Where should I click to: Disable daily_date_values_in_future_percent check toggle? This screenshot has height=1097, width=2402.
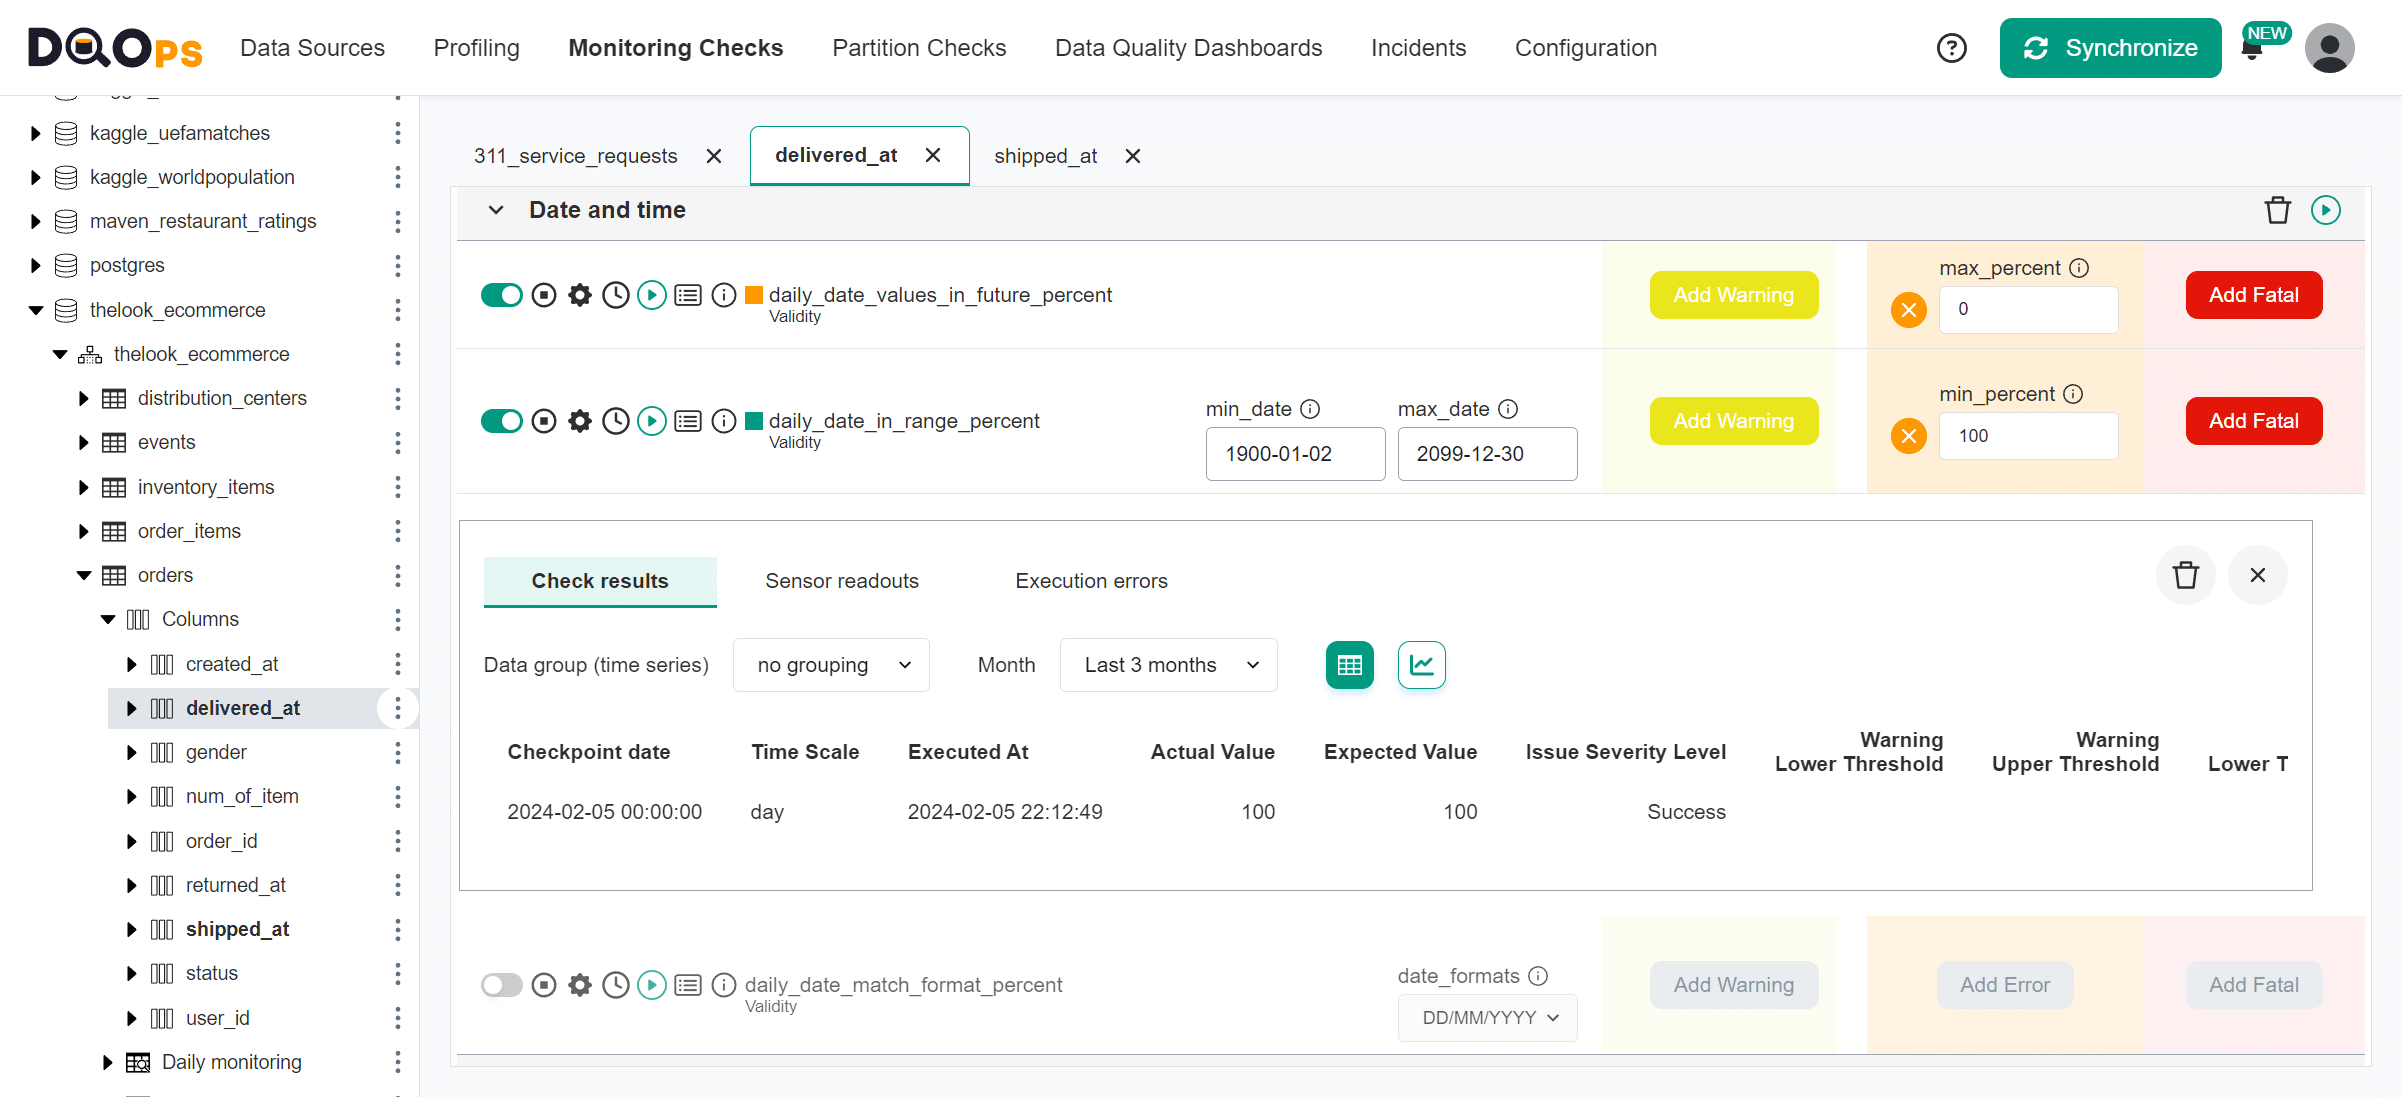tap(502, 295)
